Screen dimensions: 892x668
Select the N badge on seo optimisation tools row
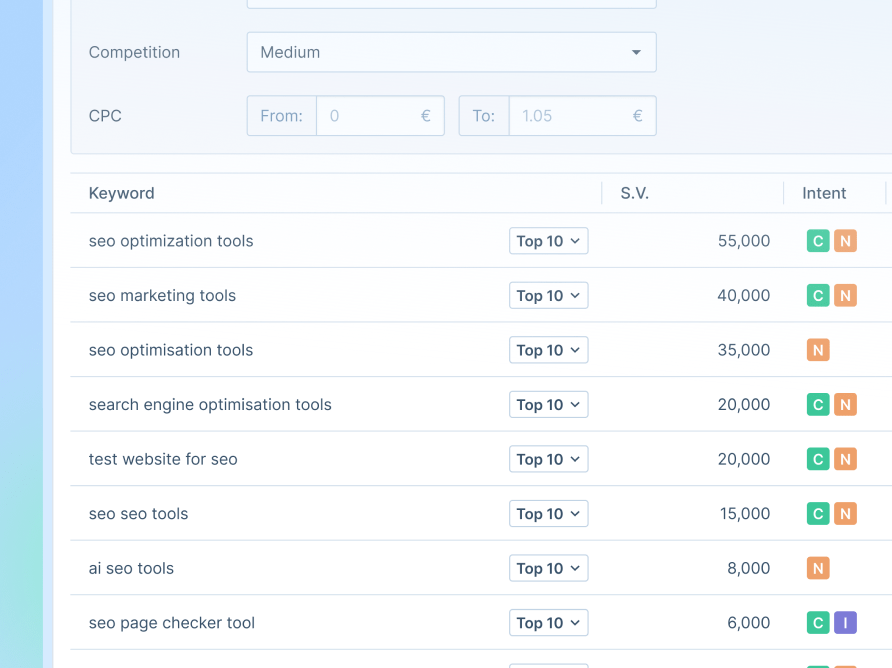coord(817,350)
